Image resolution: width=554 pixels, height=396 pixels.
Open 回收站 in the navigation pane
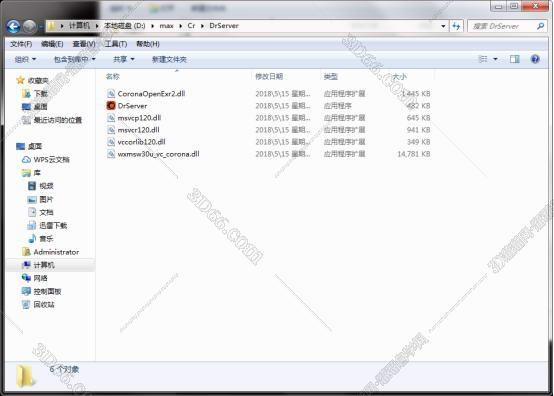[44, 305]
